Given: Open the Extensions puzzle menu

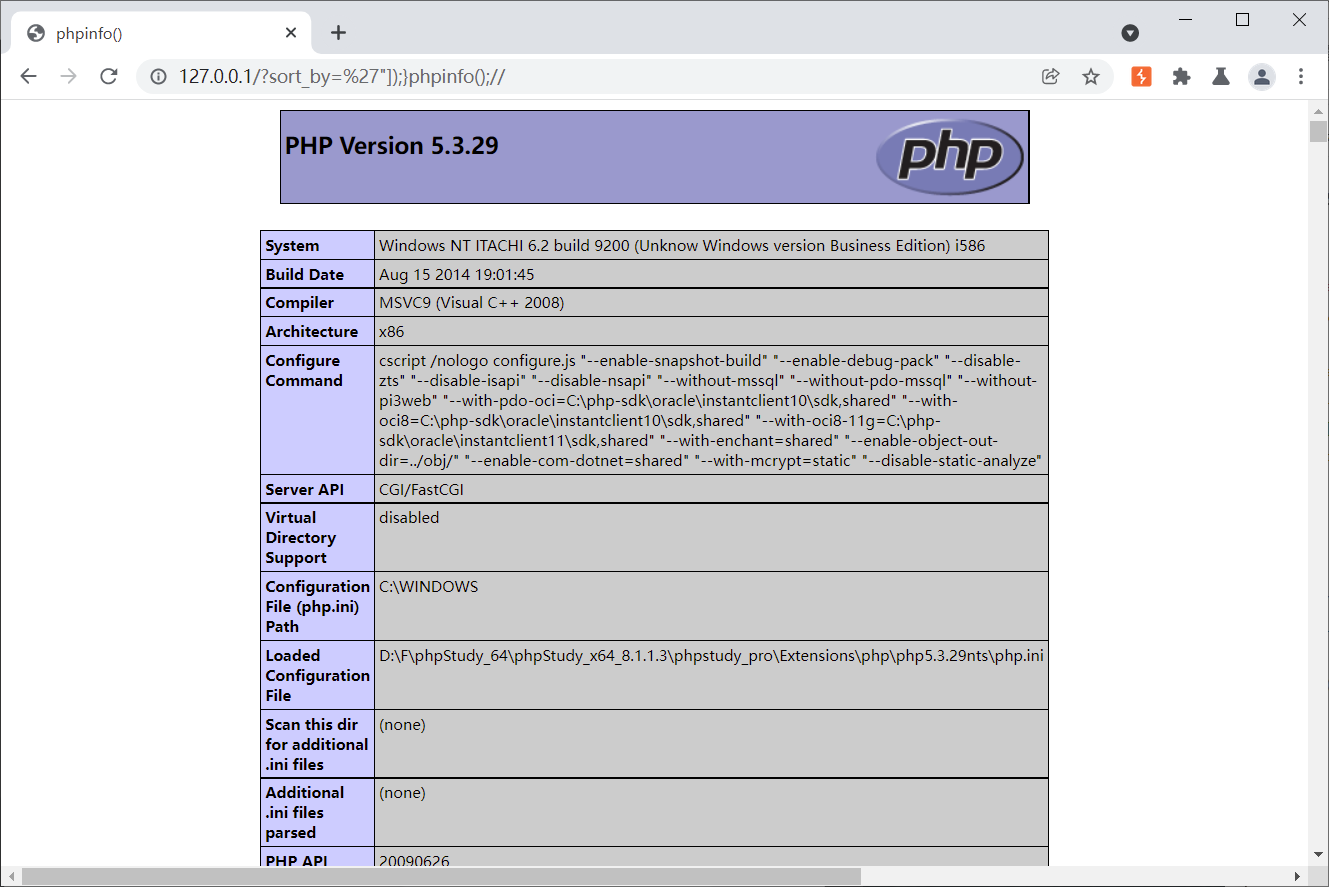Looking at the screenshot, I should click(1181, 76).
